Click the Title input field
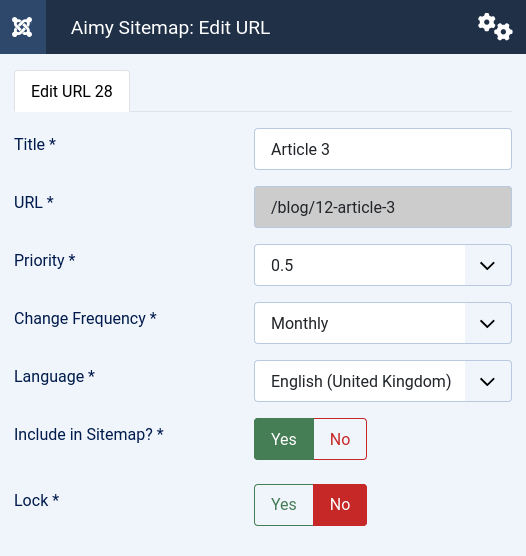526x556 pixels. [x=383, y=149]
